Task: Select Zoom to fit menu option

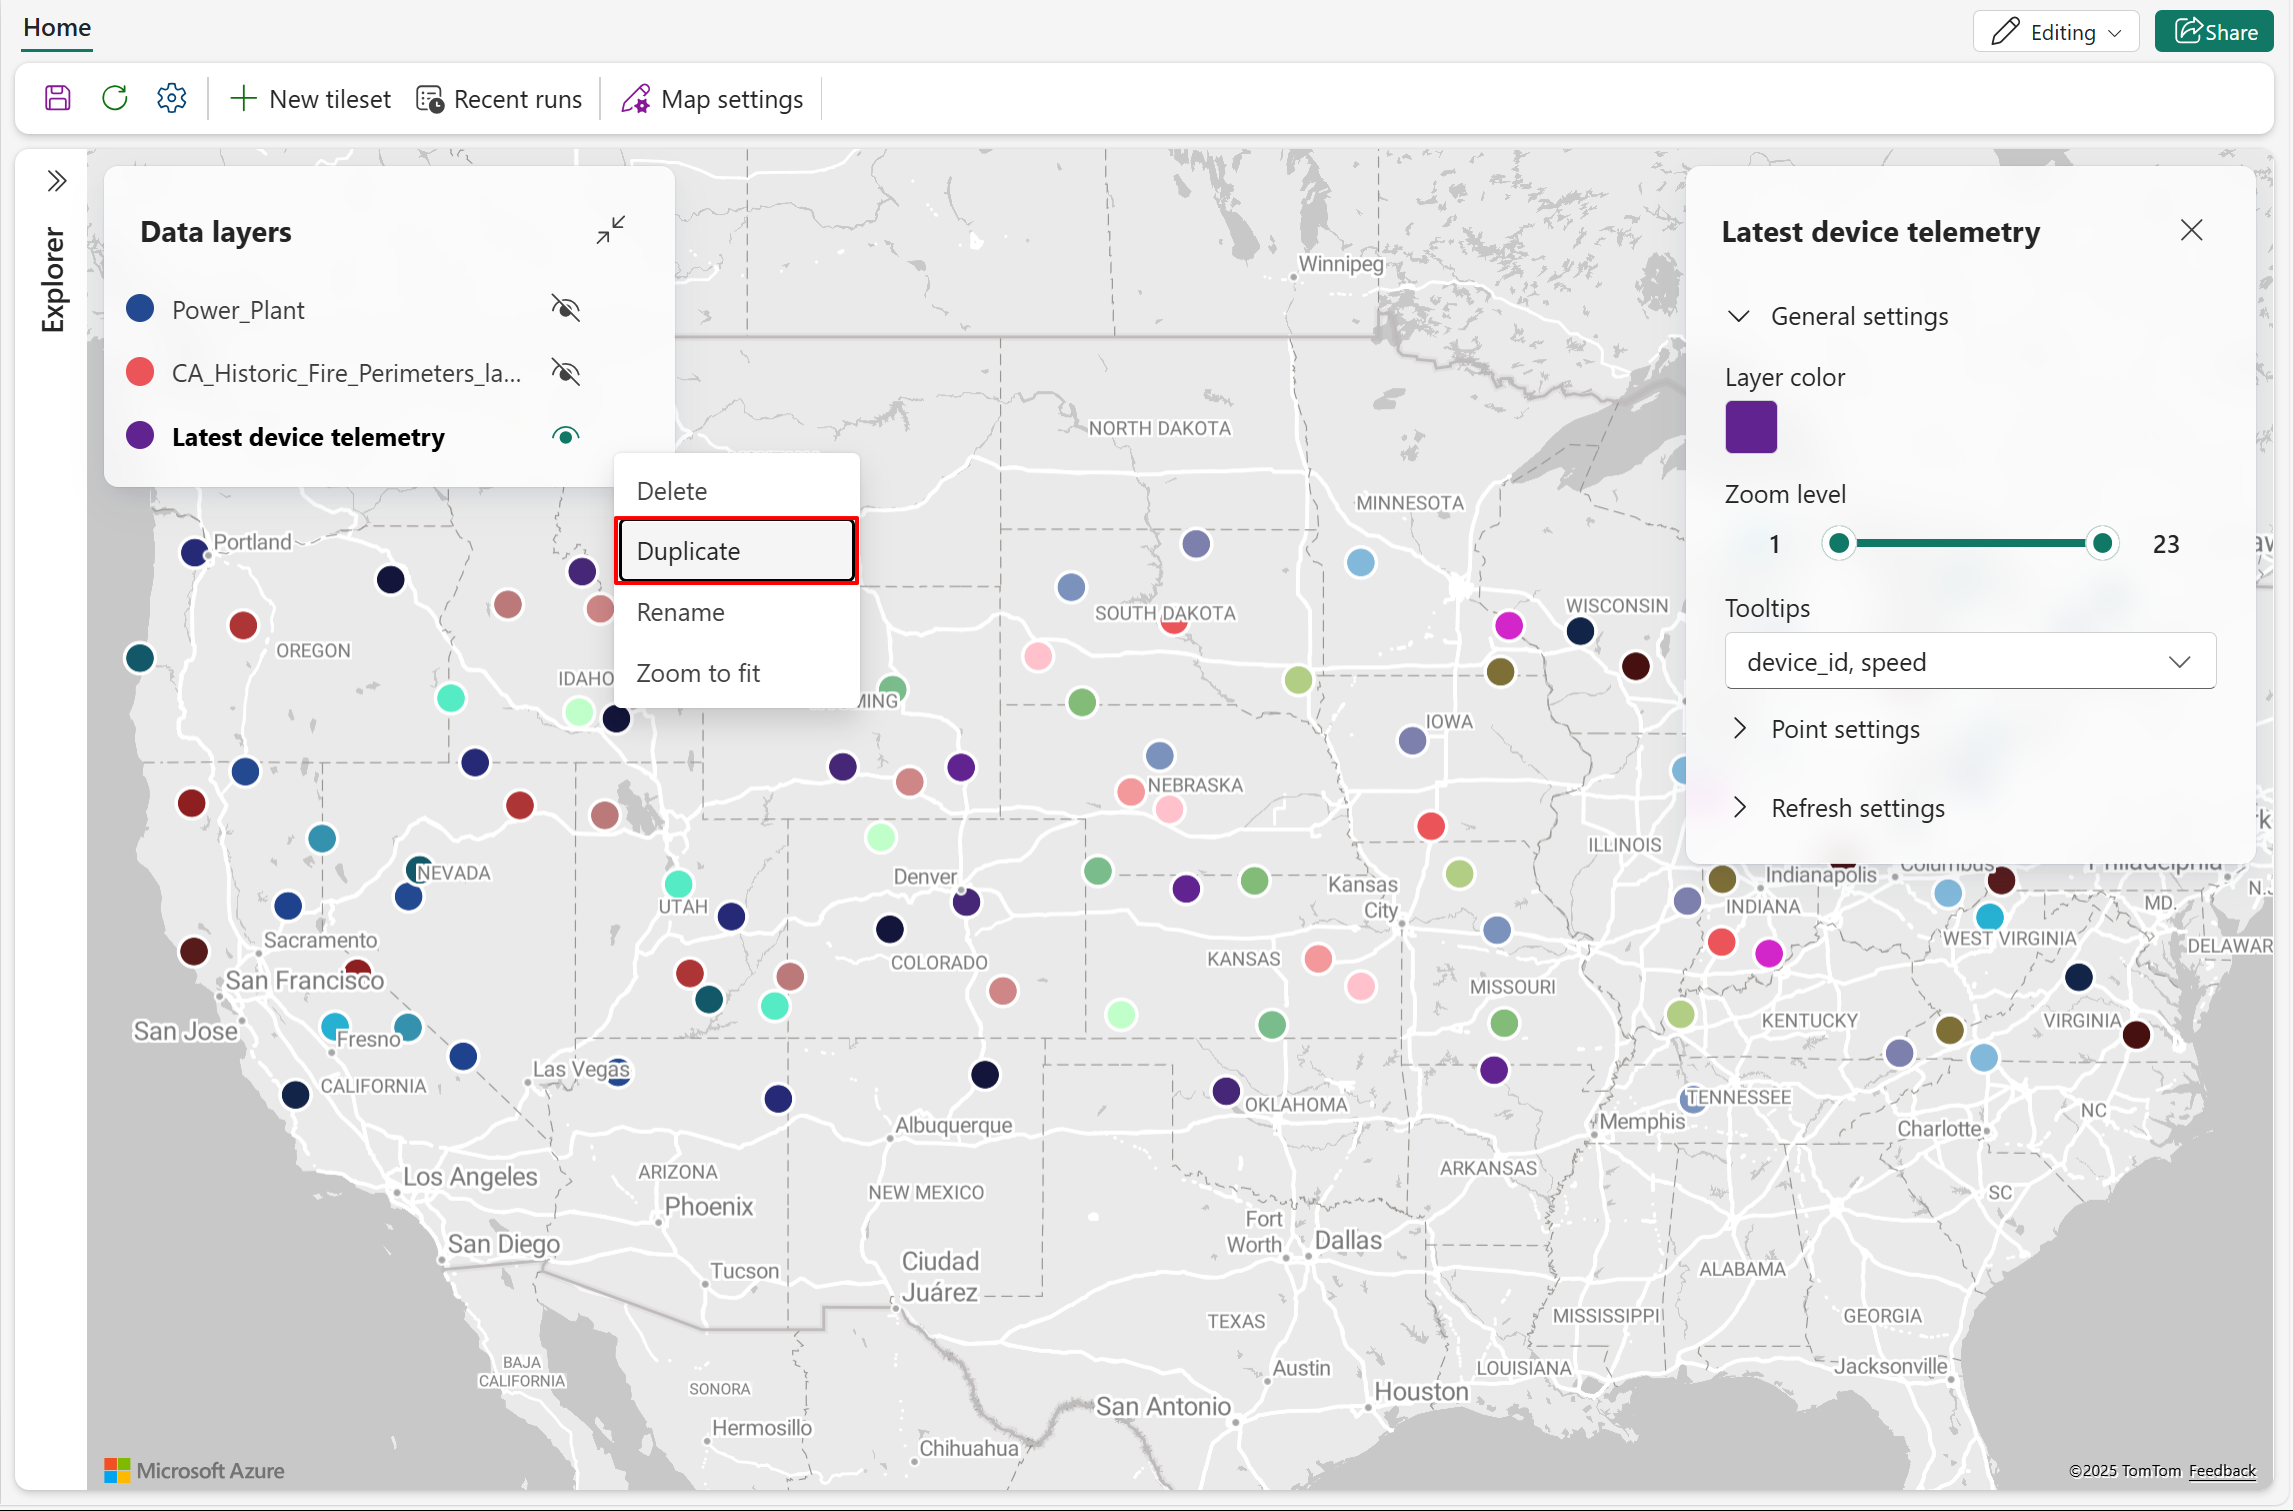Action: (x=698, y=673)
